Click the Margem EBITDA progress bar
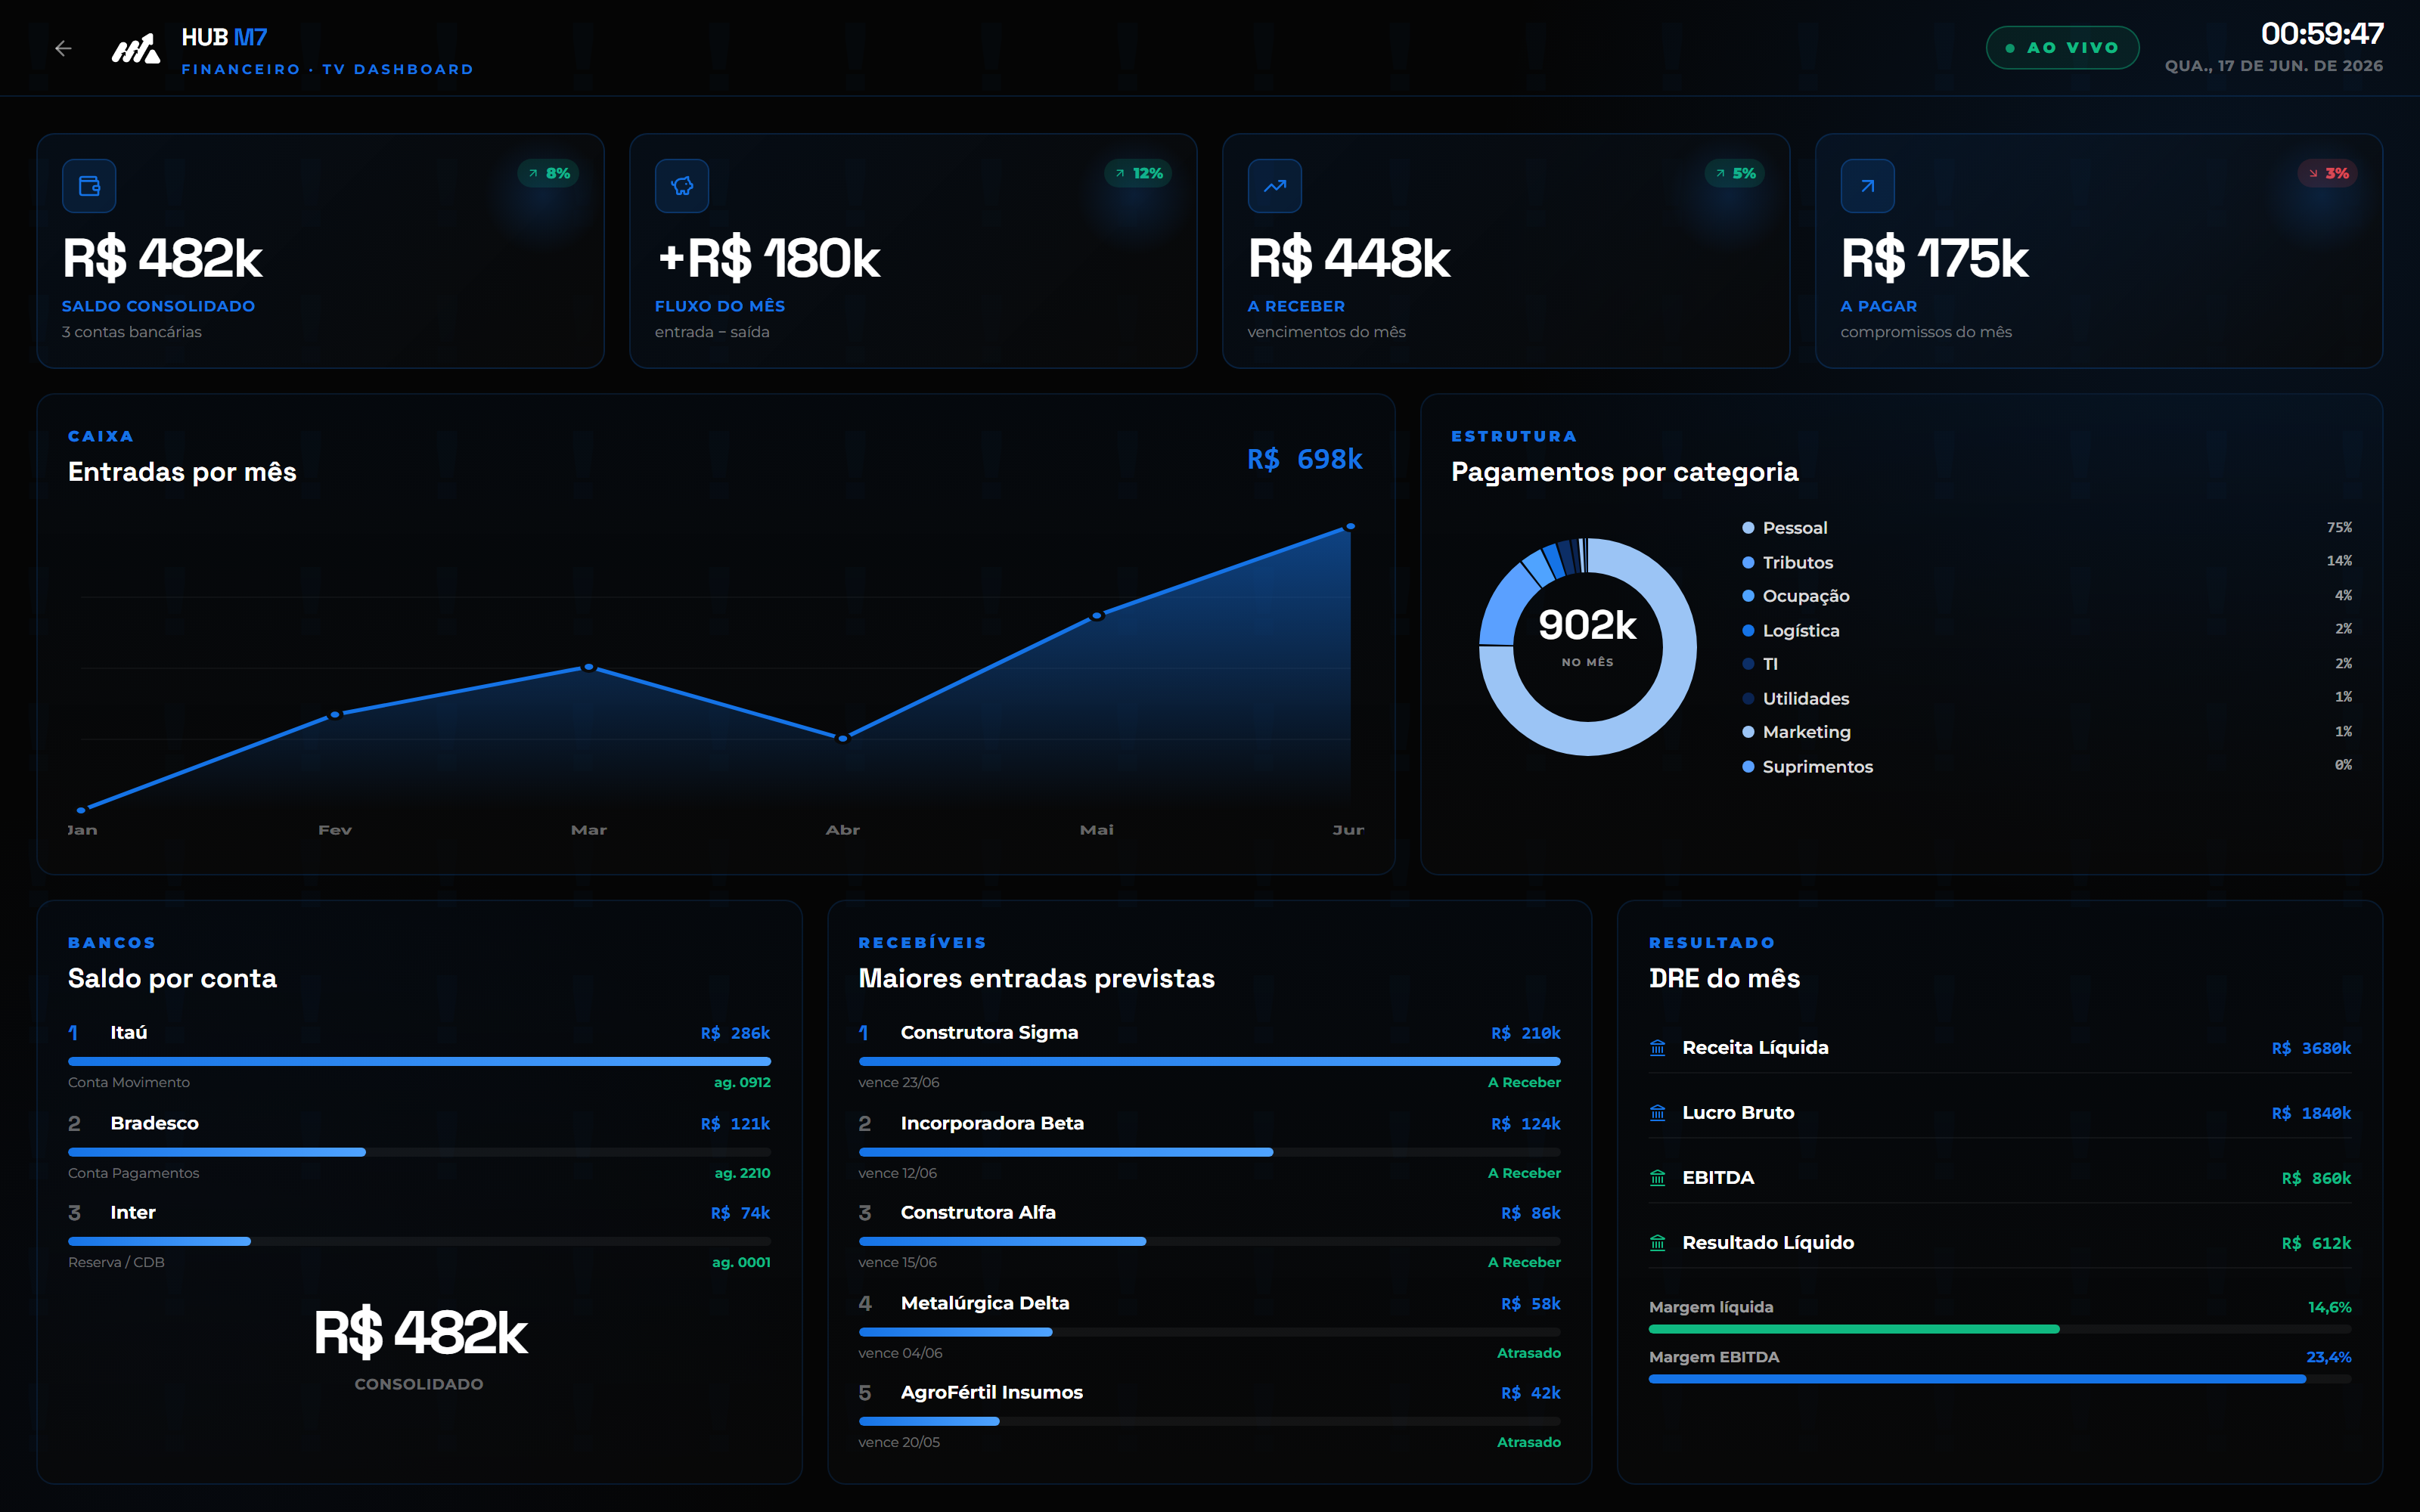 pyautogui.click(x=2000, y=1379)
